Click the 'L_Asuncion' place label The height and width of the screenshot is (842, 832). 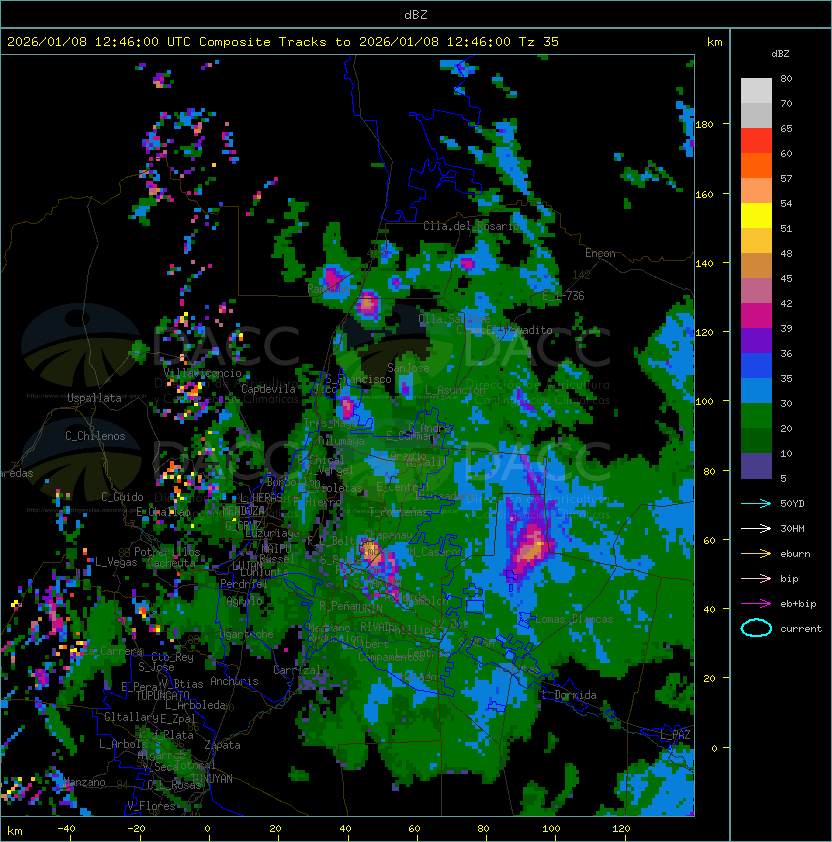[x=455, y=390]
